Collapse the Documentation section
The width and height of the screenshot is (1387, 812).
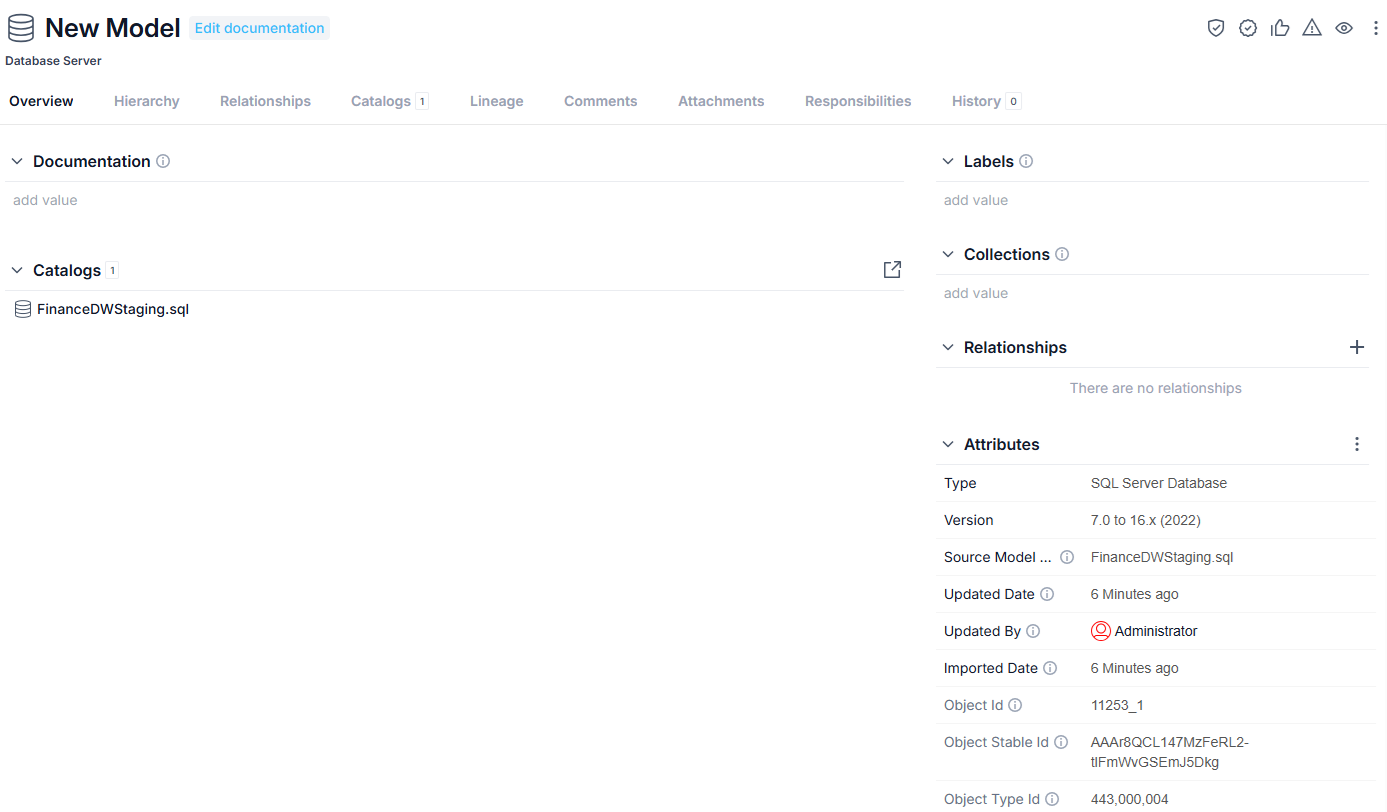(x=17, y=161)
